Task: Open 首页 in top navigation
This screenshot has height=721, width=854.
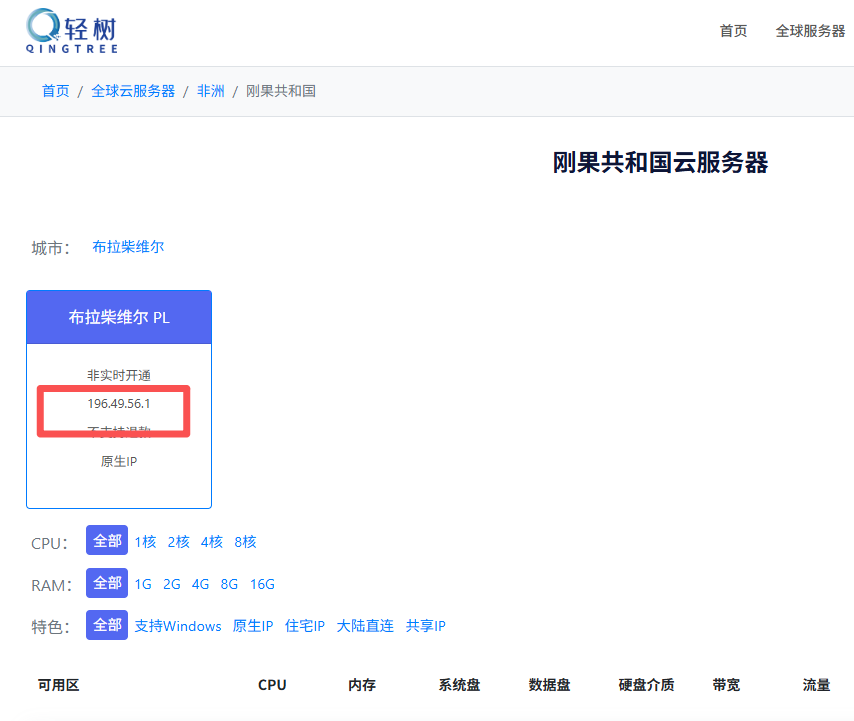Action: pos(733,31)
